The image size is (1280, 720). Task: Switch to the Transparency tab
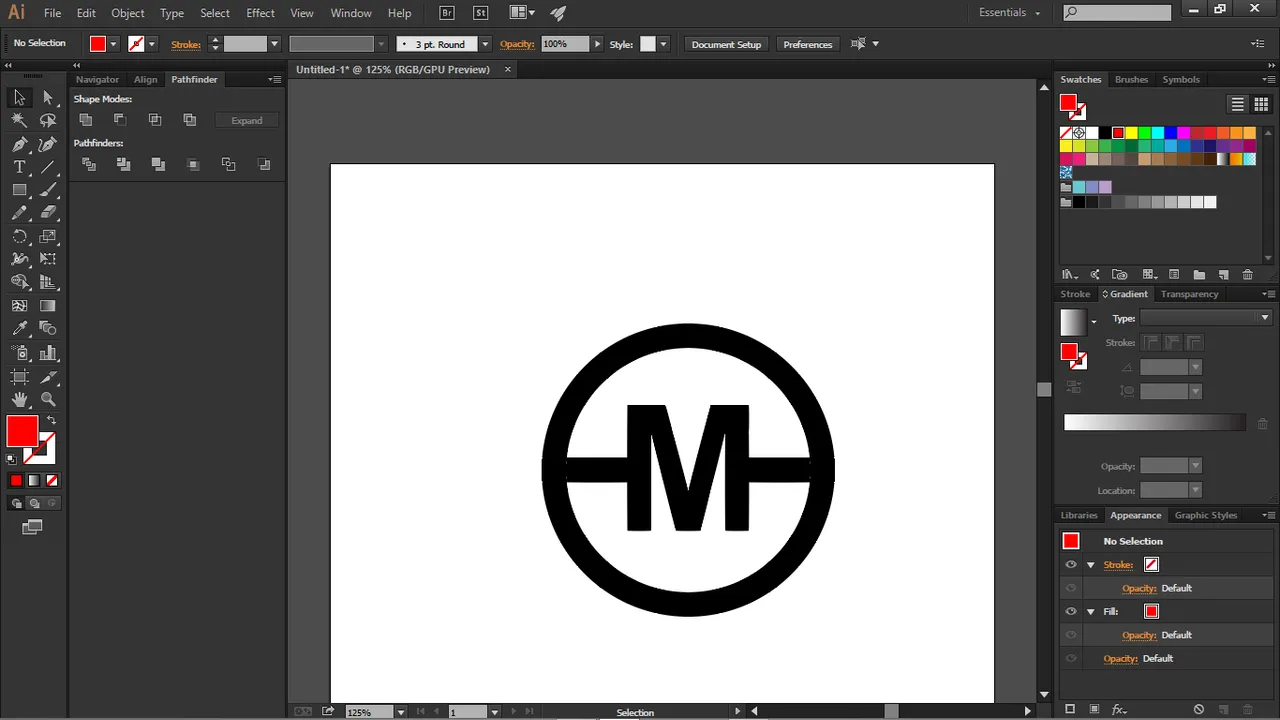[x=1189, y=294]
